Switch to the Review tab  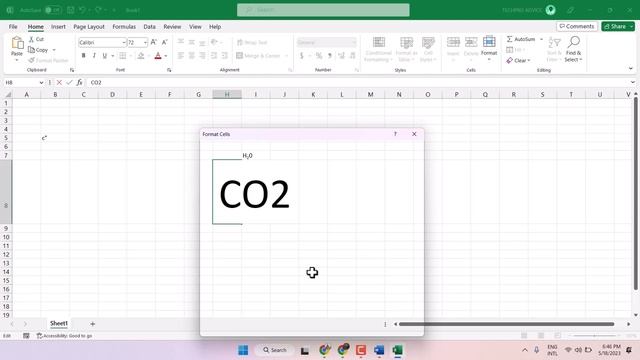172,27
